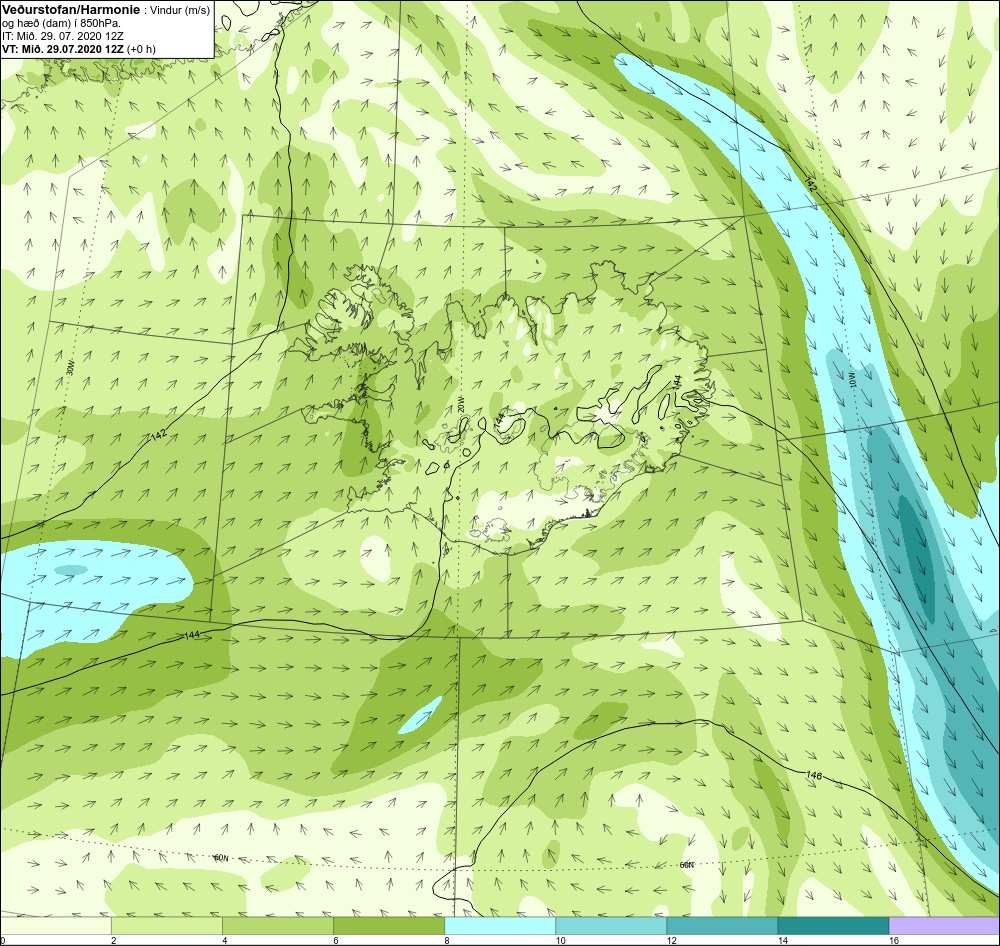Click the '10' value on the legend scale
Viewport: 1000px width, 946px height.
point(559,940)
